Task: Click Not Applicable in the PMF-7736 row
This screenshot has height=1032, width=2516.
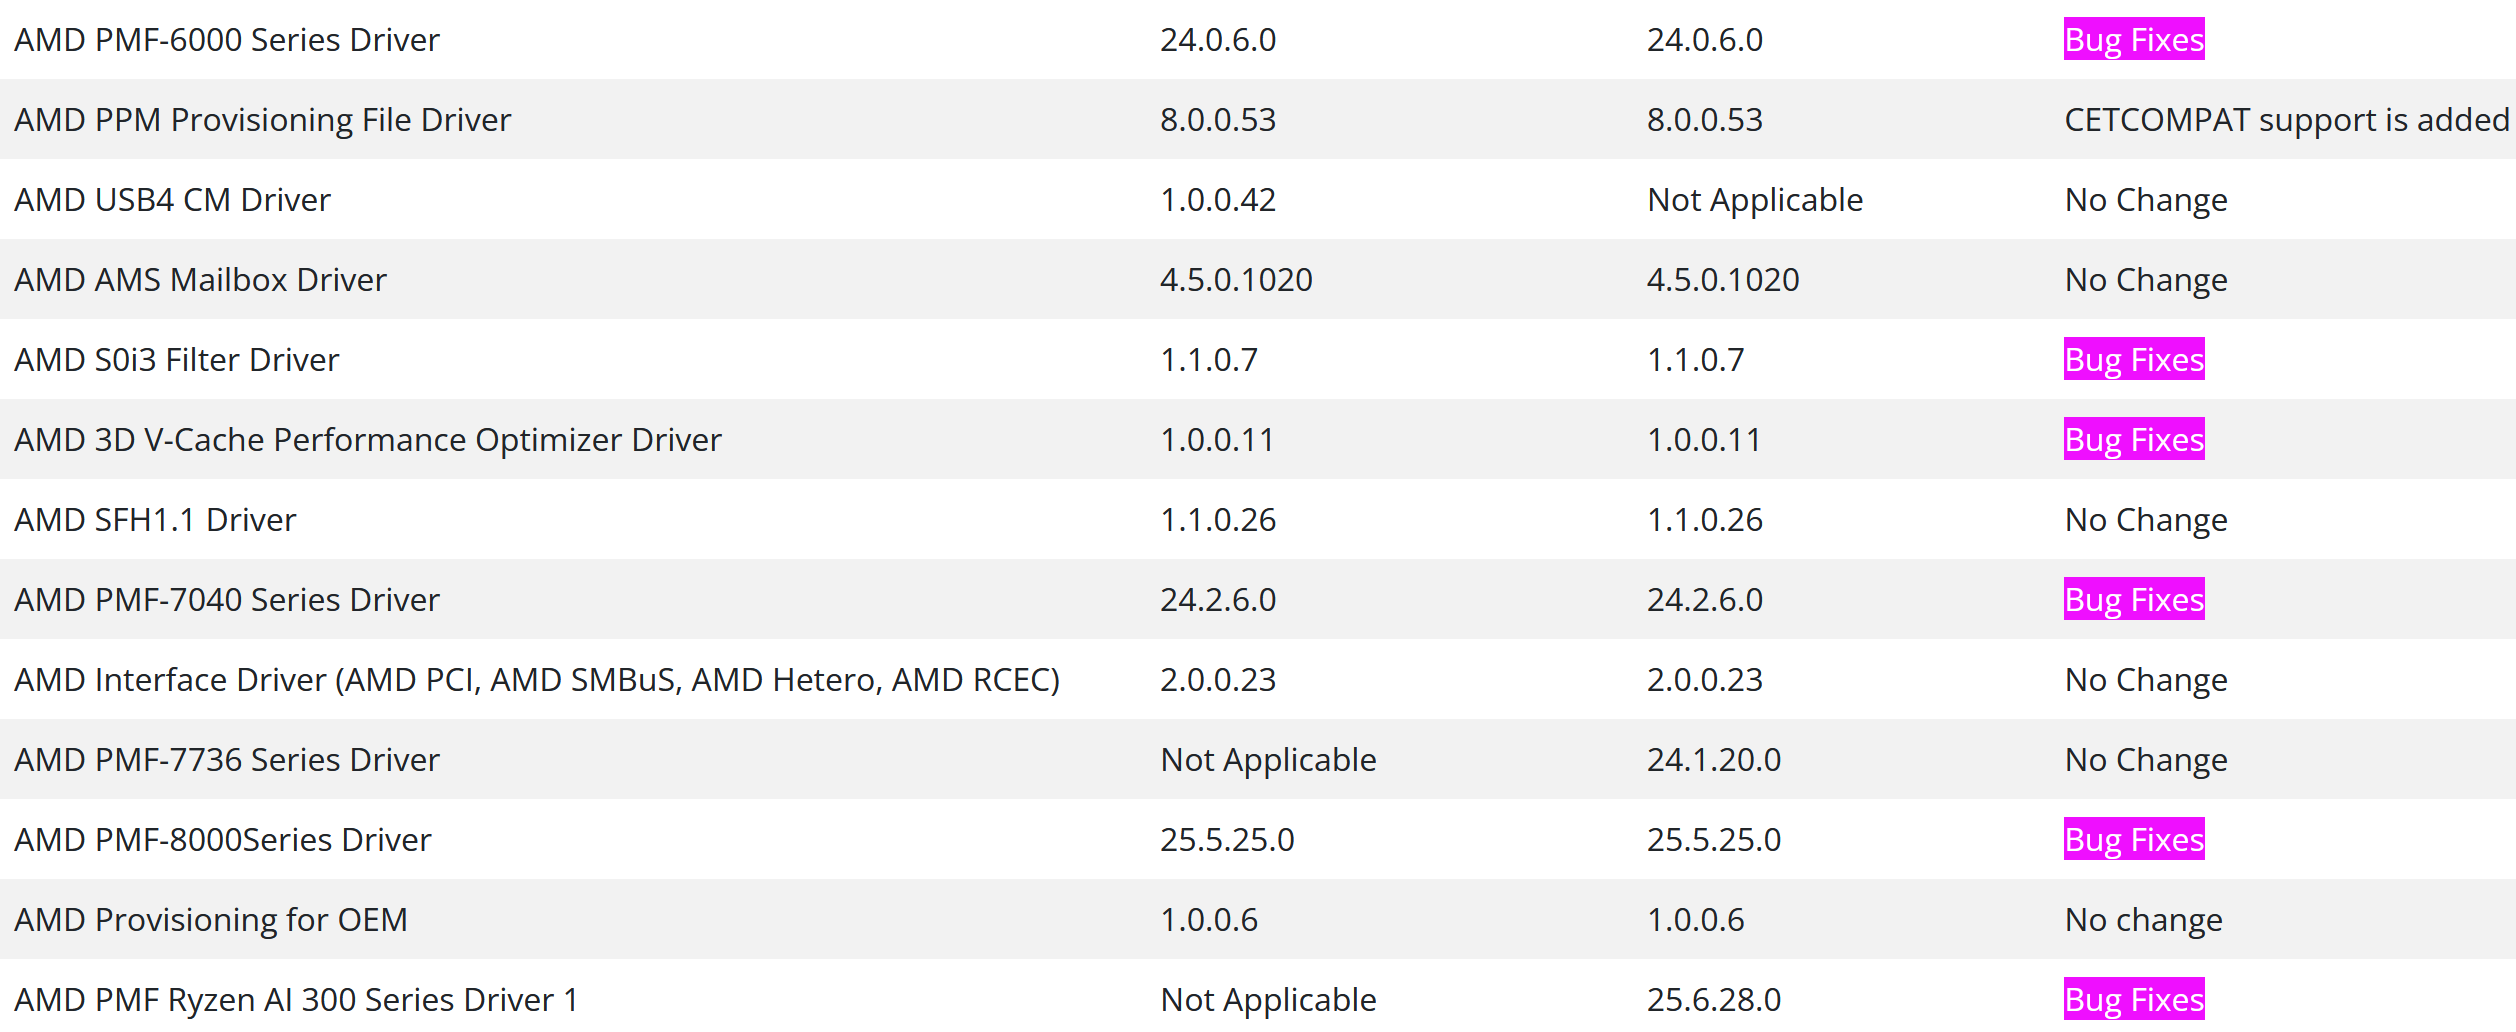Action: 1268,760
